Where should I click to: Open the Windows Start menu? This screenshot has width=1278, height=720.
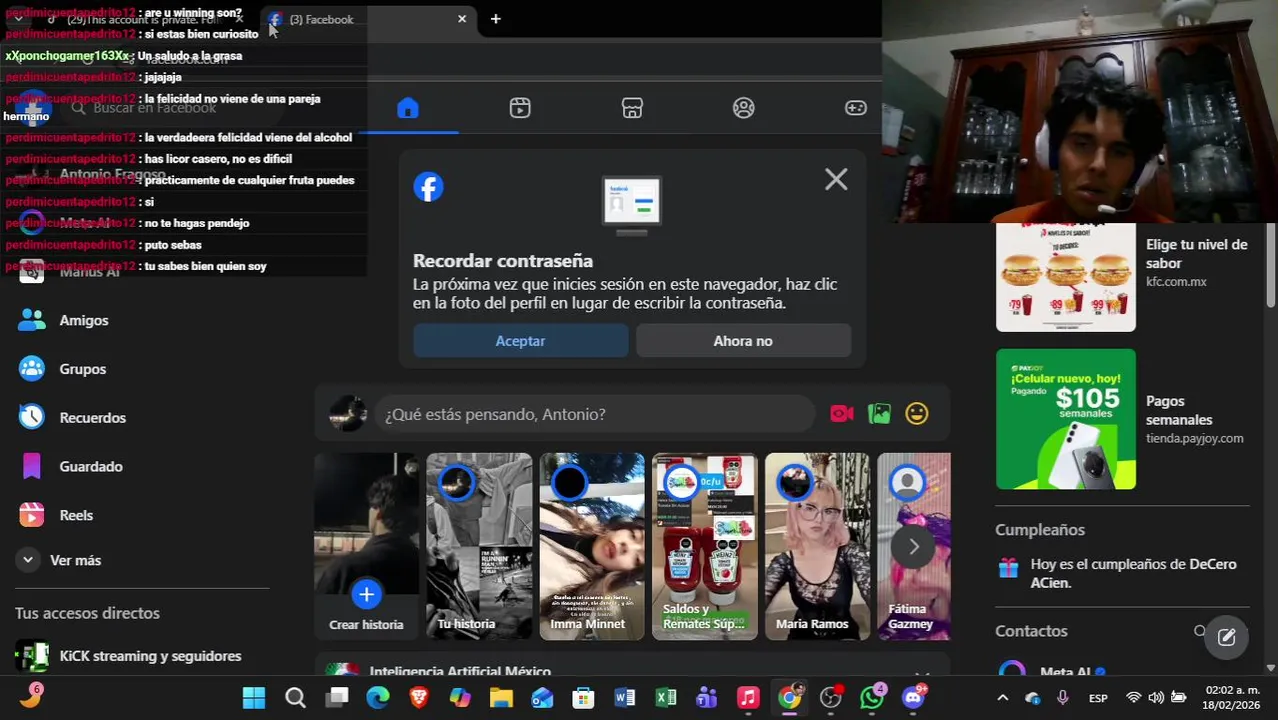click(254, 698)
